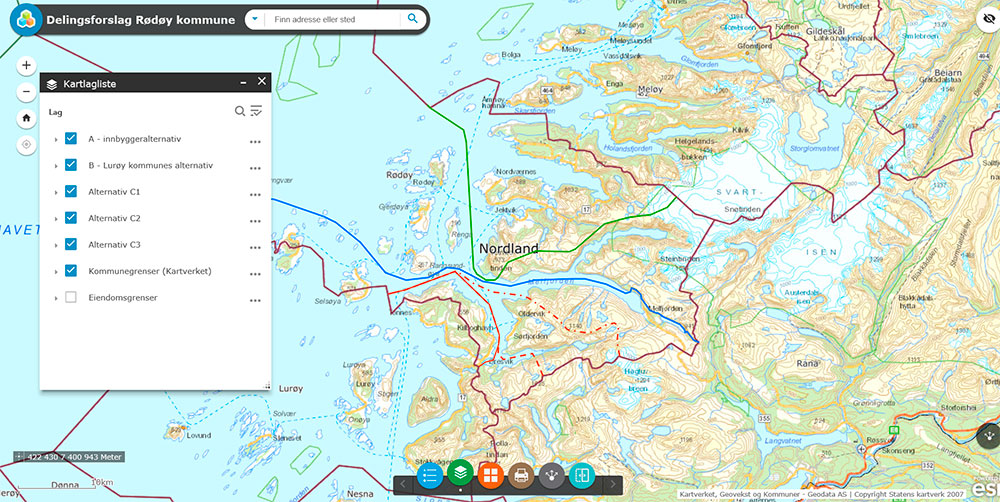Uncheck the A - innbyggeralternativ layer
Viewport: 1000px width, 502px height.
pos(71,139)
